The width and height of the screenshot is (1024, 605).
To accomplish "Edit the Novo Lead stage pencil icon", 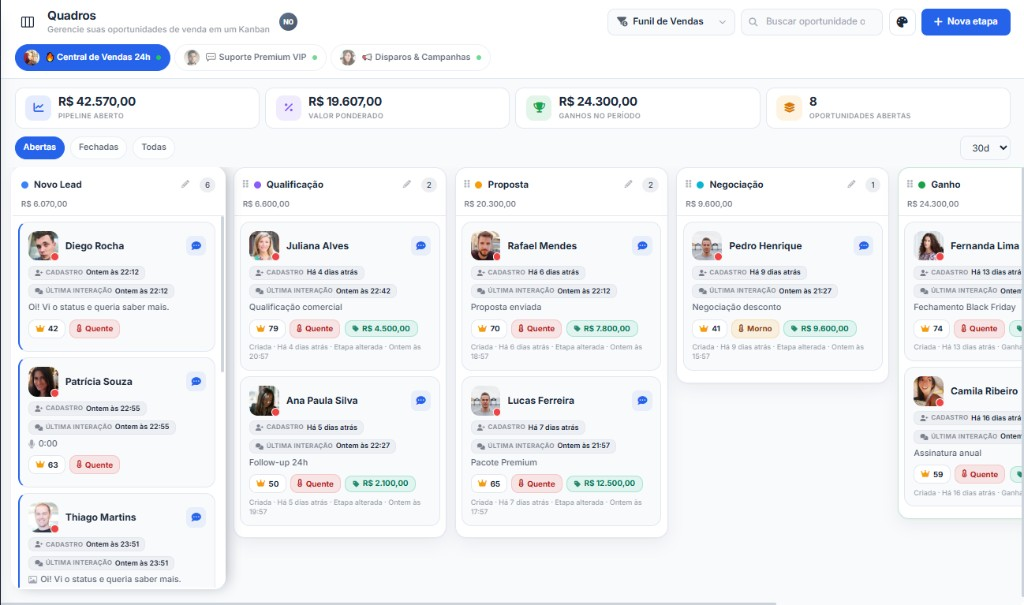I will pyautogui.click(x=185, y=184).
